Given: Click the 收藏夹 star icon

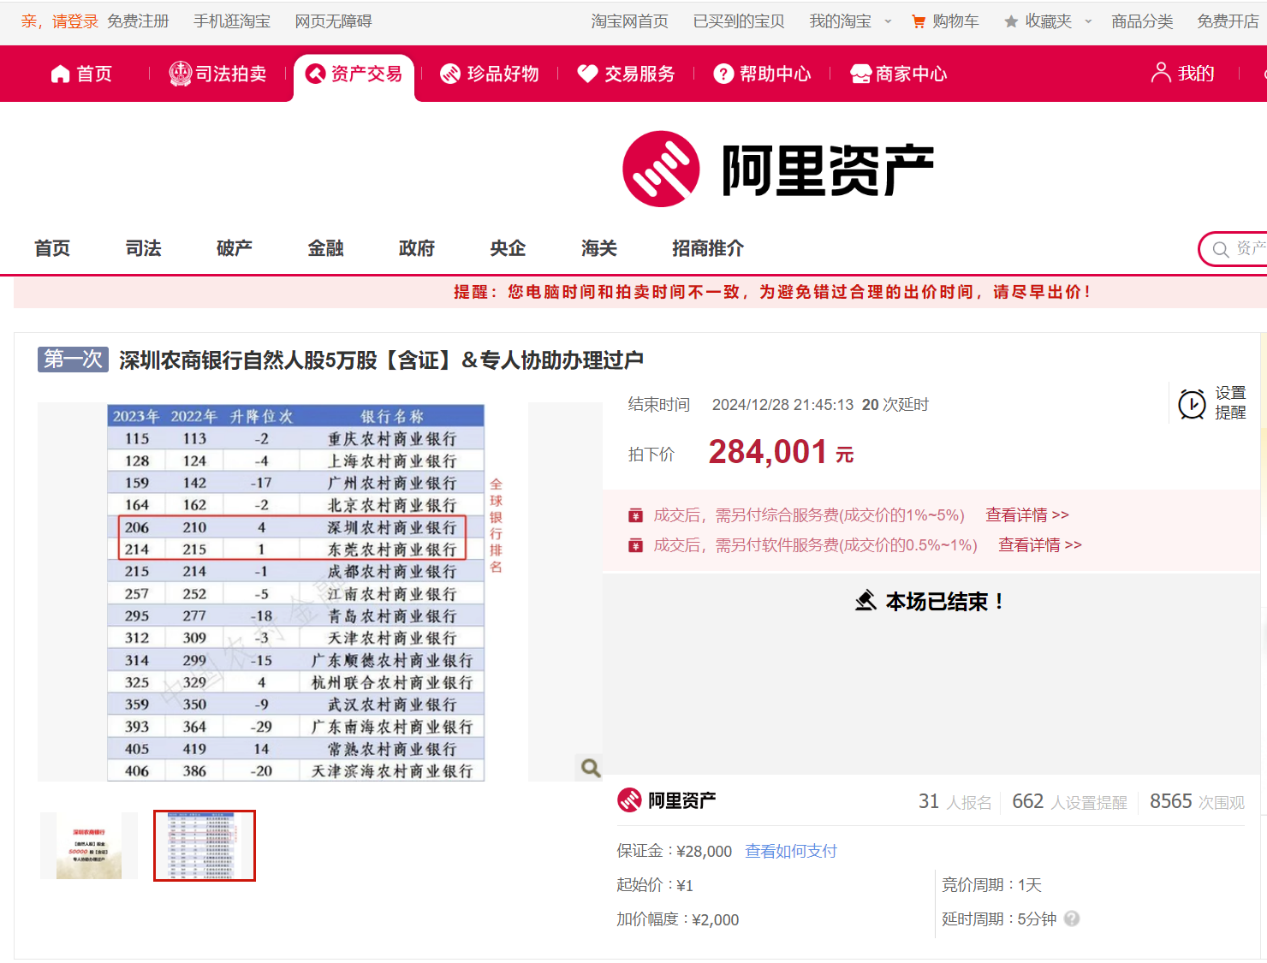Looking at the screenshot, I should click(x=1010, y=20).
